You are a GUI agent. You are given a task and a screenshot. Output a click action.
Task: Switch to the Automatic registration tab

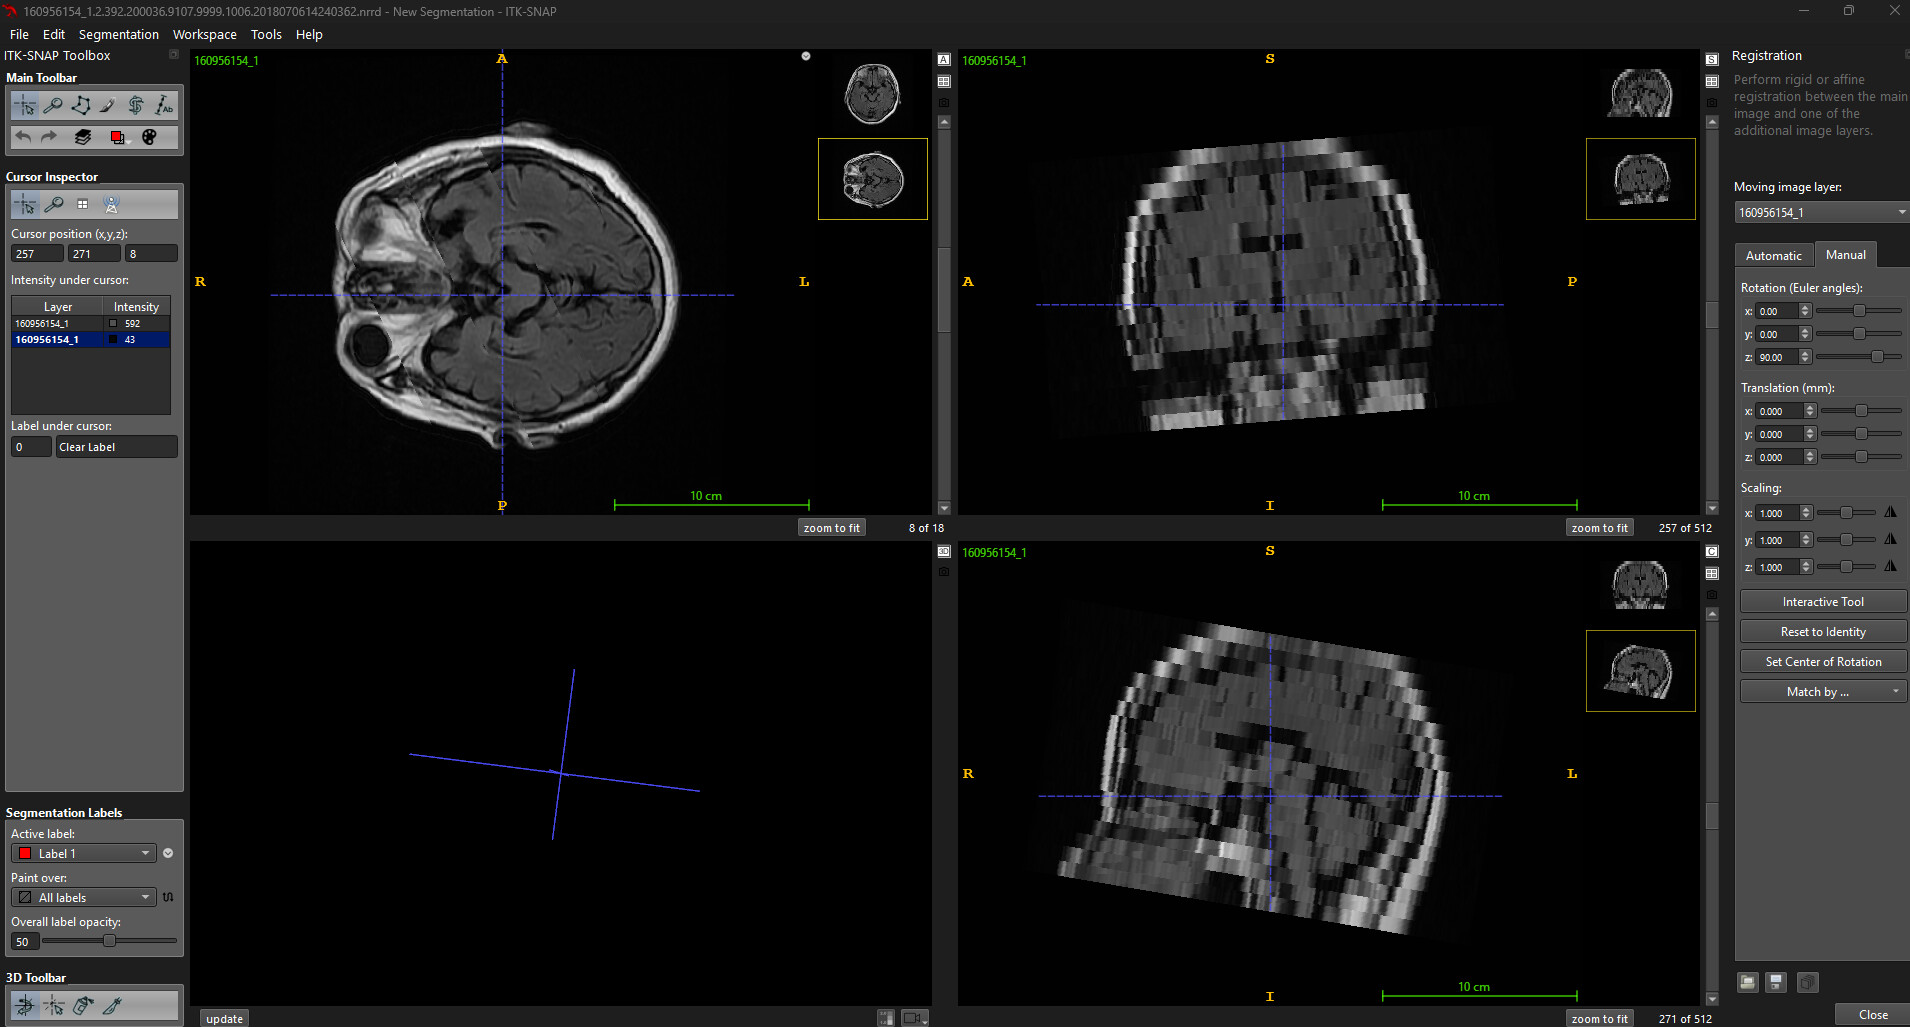coord(1773,255)
